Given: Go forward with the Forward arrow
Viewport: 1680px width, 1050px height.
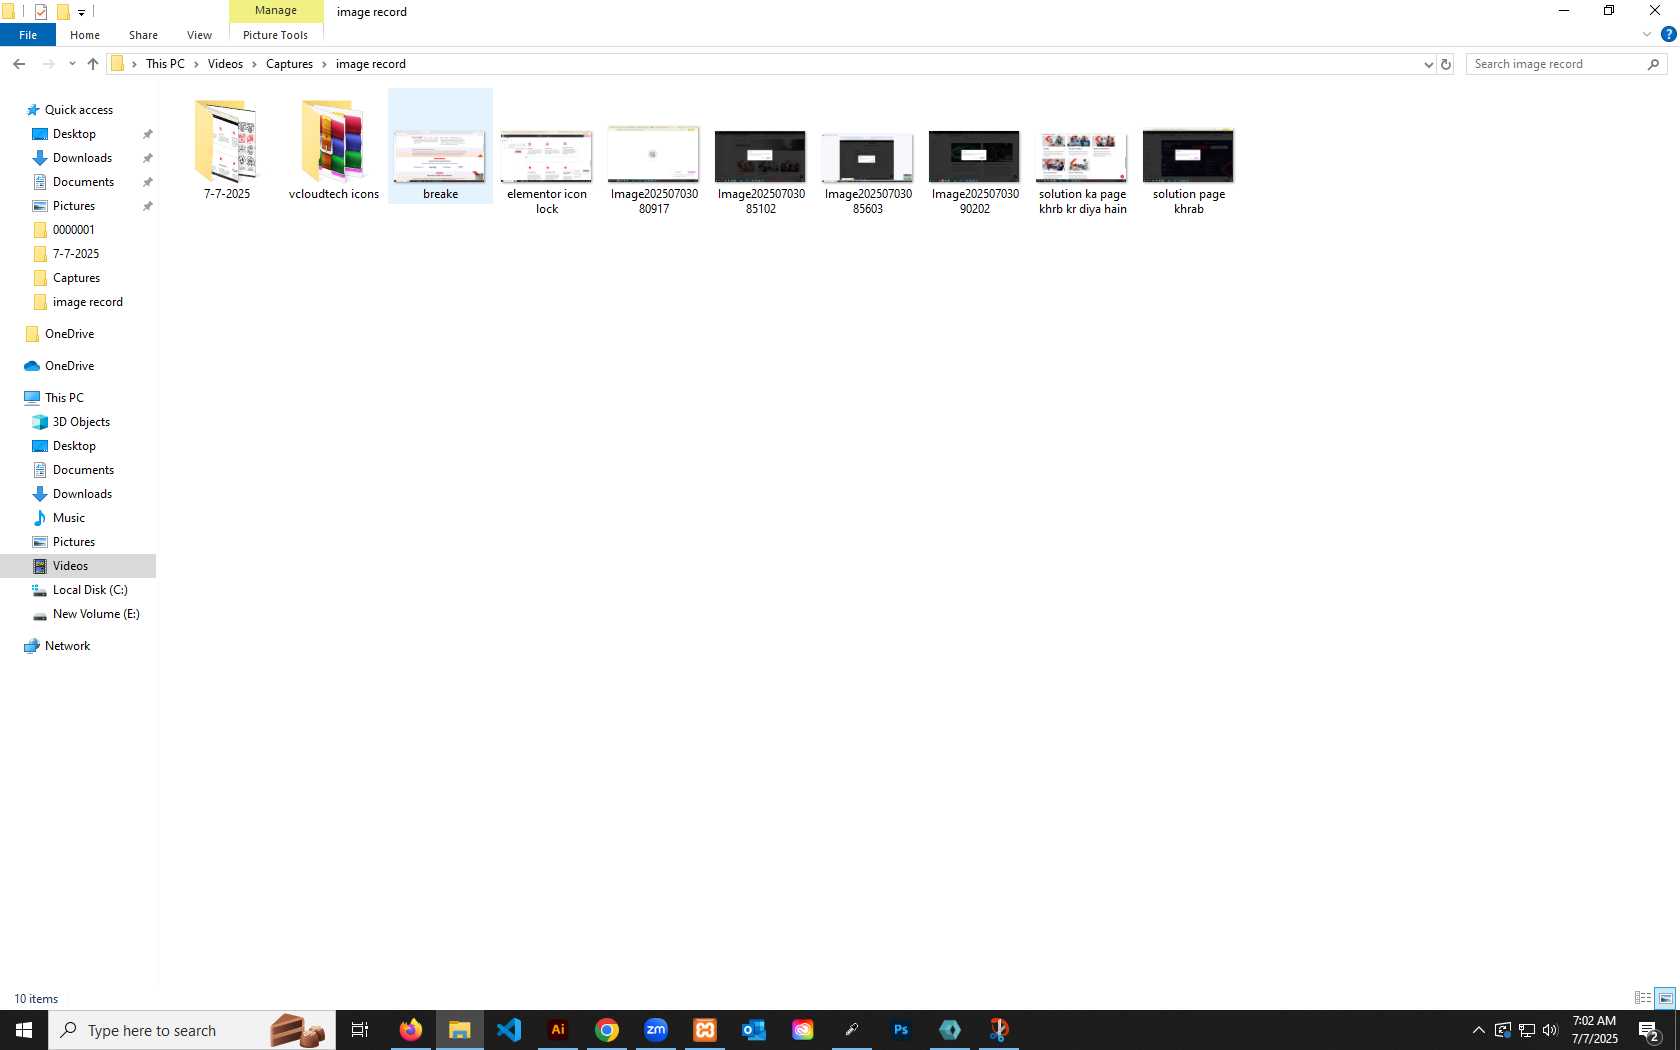Looking at the screenshot, I should (x=48, y=64).
